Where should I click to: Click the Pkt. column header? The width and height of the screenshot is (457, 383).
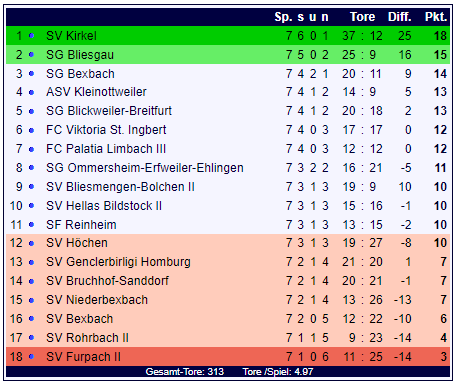[436, 17]
